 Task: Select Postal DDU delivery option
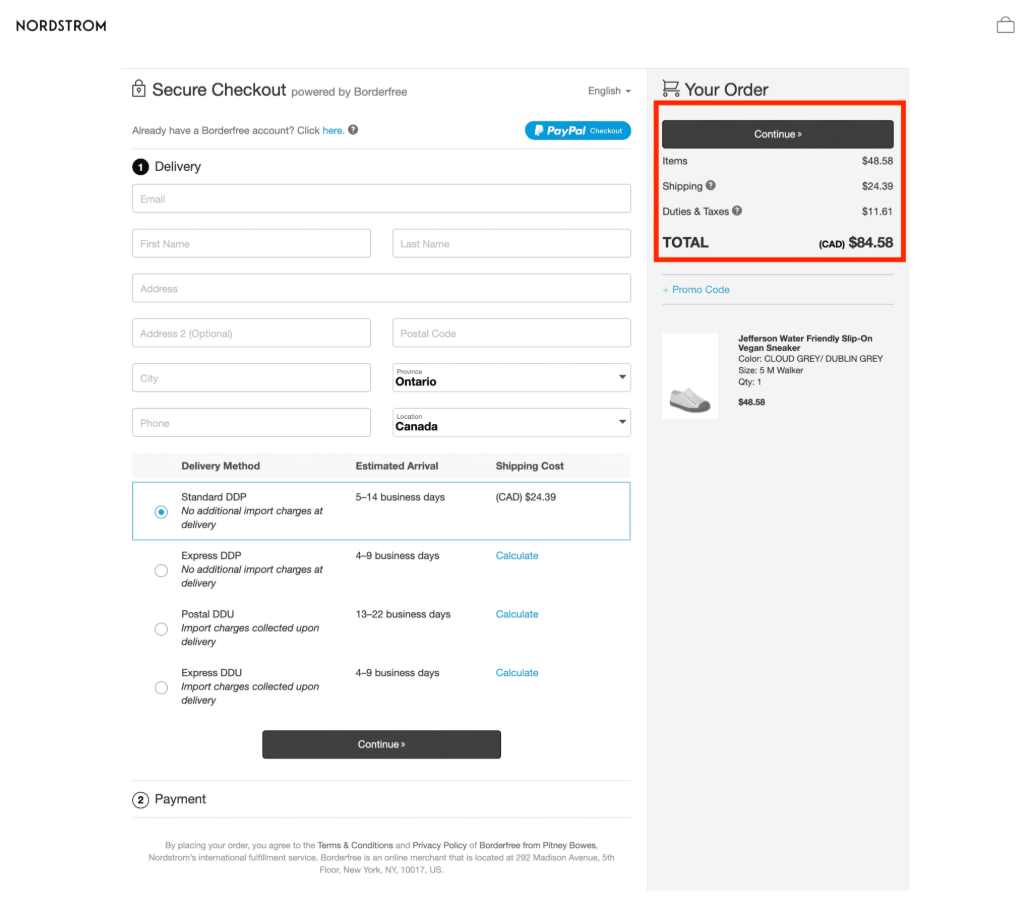tap(160, 629)
